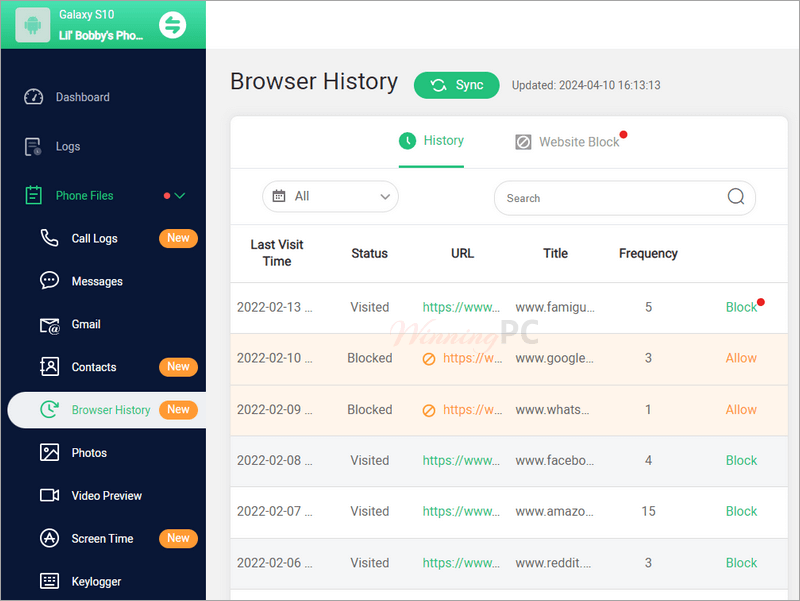Image resolution: width=800 pixels, height=601 pixels.
Task: Switch to the Website Block tab
Action: click(567, 142)
